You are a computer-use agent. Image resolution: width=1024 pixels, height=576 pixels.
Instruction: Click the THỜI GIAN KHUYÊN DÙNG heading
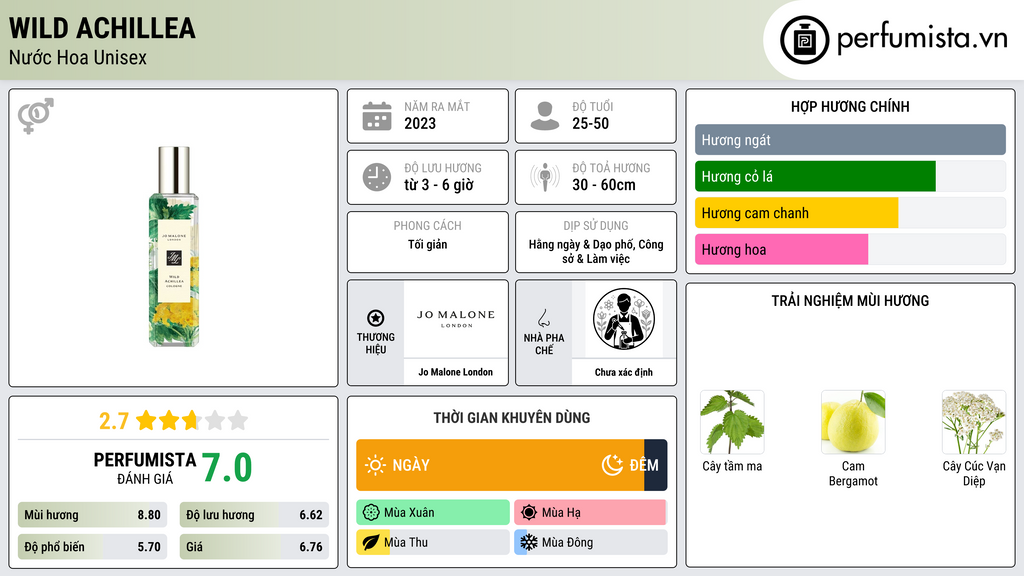point(512,418)
